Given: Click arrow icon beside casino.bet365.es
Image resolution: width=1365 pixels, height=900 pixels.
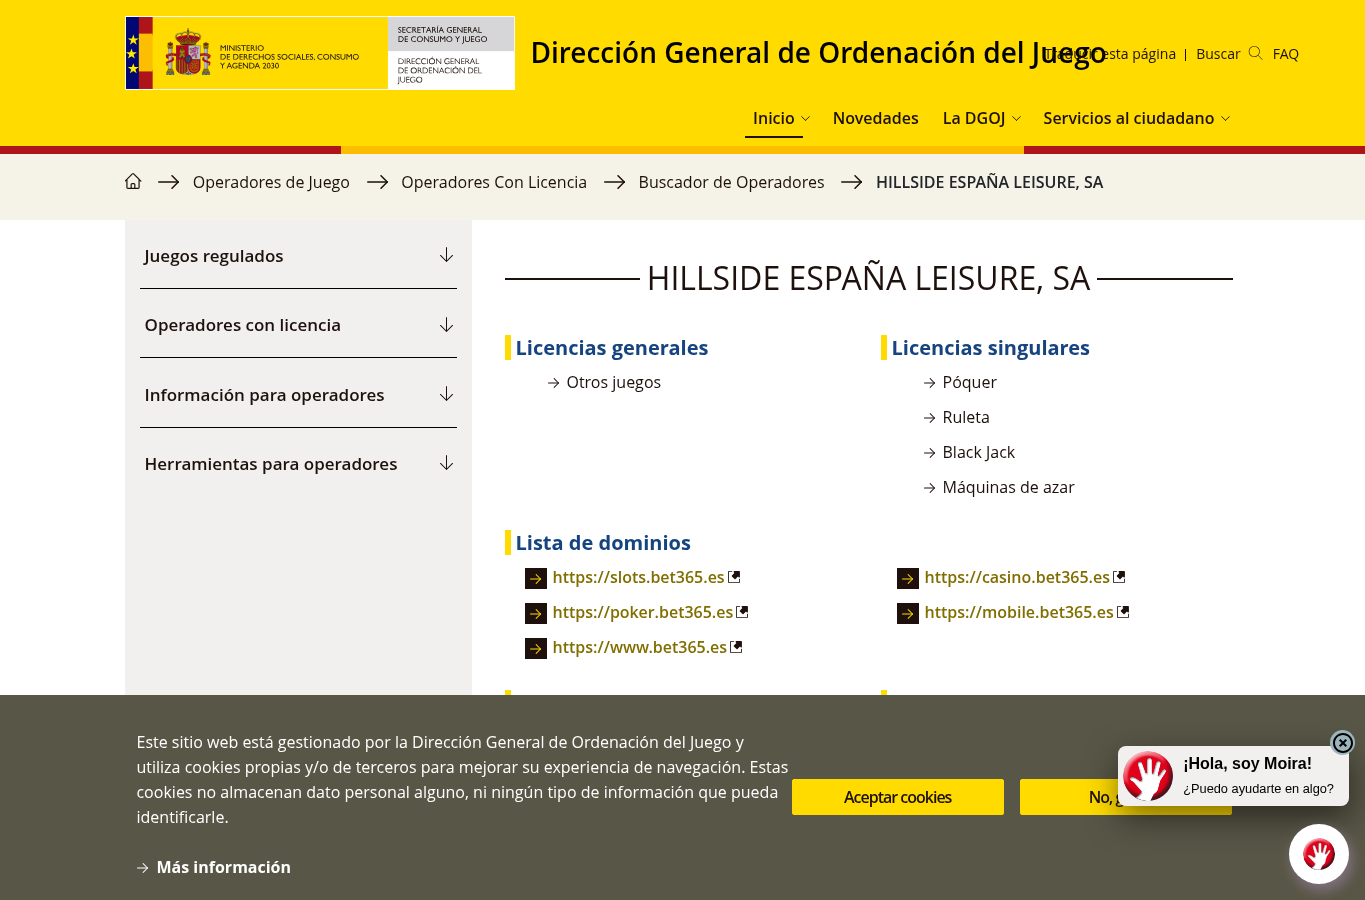Looking at the screenshot, I should pos(908,578).
